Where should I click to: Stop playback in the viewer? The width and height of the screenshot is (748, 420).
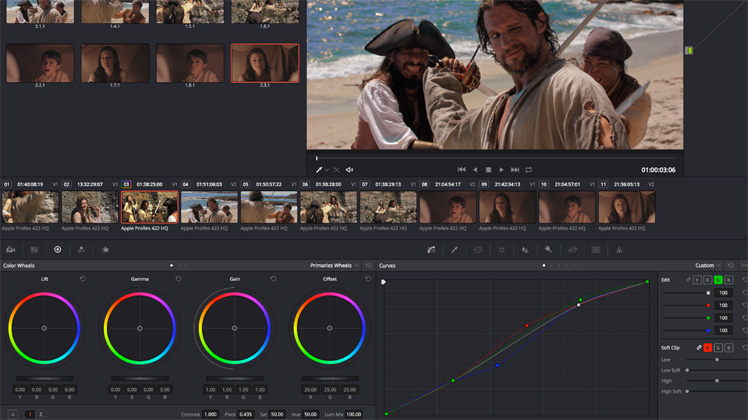[488, 170]
